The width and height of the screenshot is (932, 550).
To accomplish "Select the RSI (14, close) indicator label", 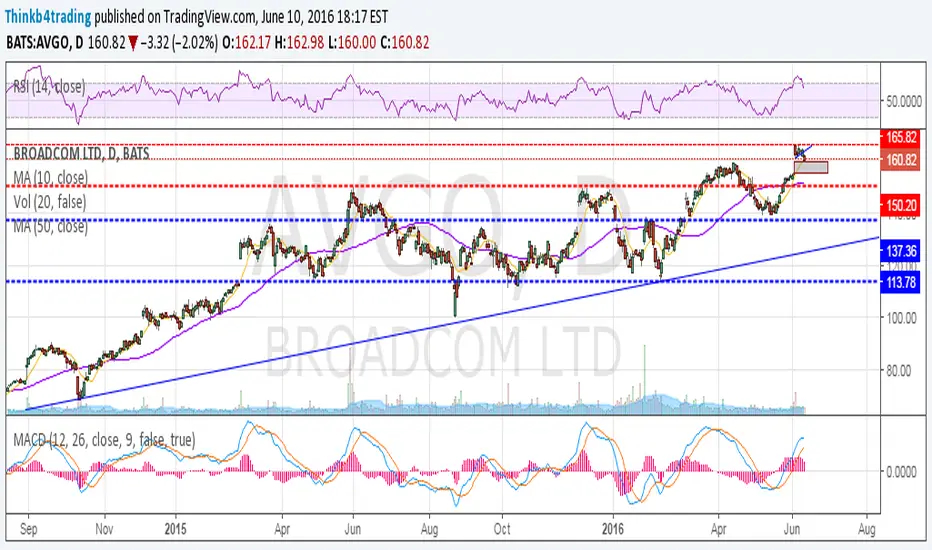I will [49, 87].
